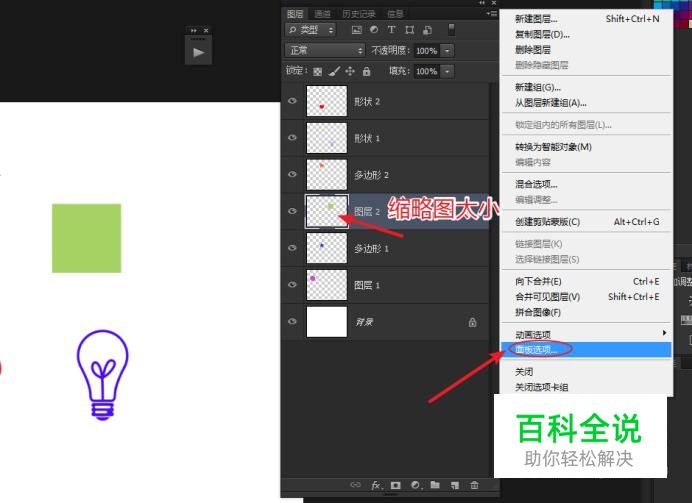Image resolution: width=692 pixels, height=503 pixels.
Task: Choose 创建剪贴蒙版(C)
Action: point(586,222)
